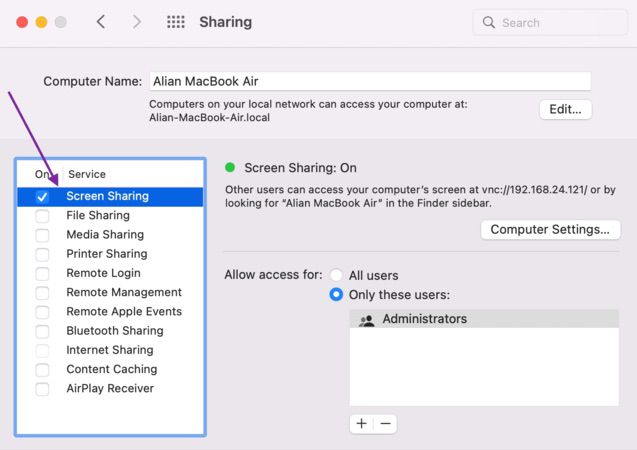Select the Content Caching service label
The height and width of the screenshot is (450, 637).
(x=112, y=369)
